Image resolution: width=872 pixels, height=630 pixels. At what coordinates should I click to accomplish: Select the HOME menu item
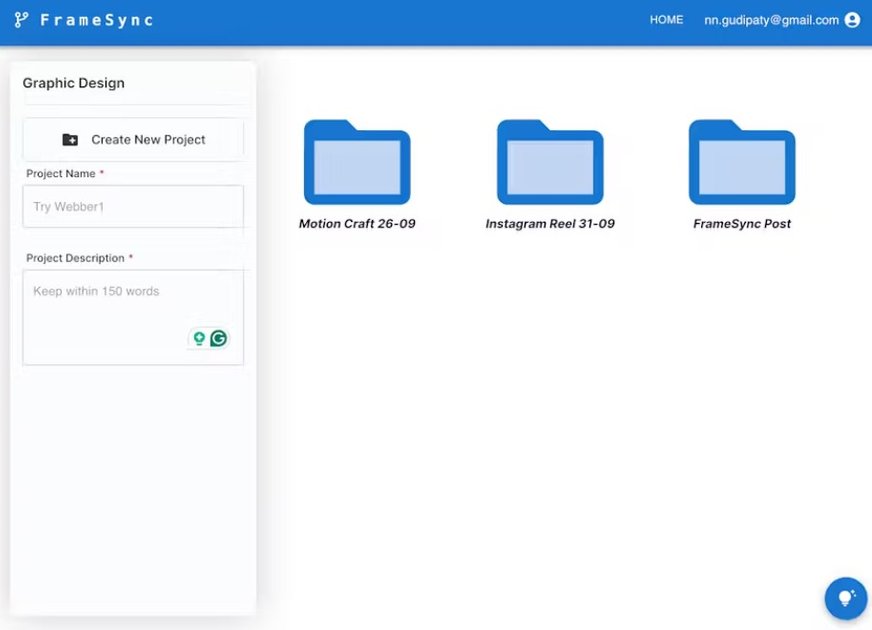point(666,19)
